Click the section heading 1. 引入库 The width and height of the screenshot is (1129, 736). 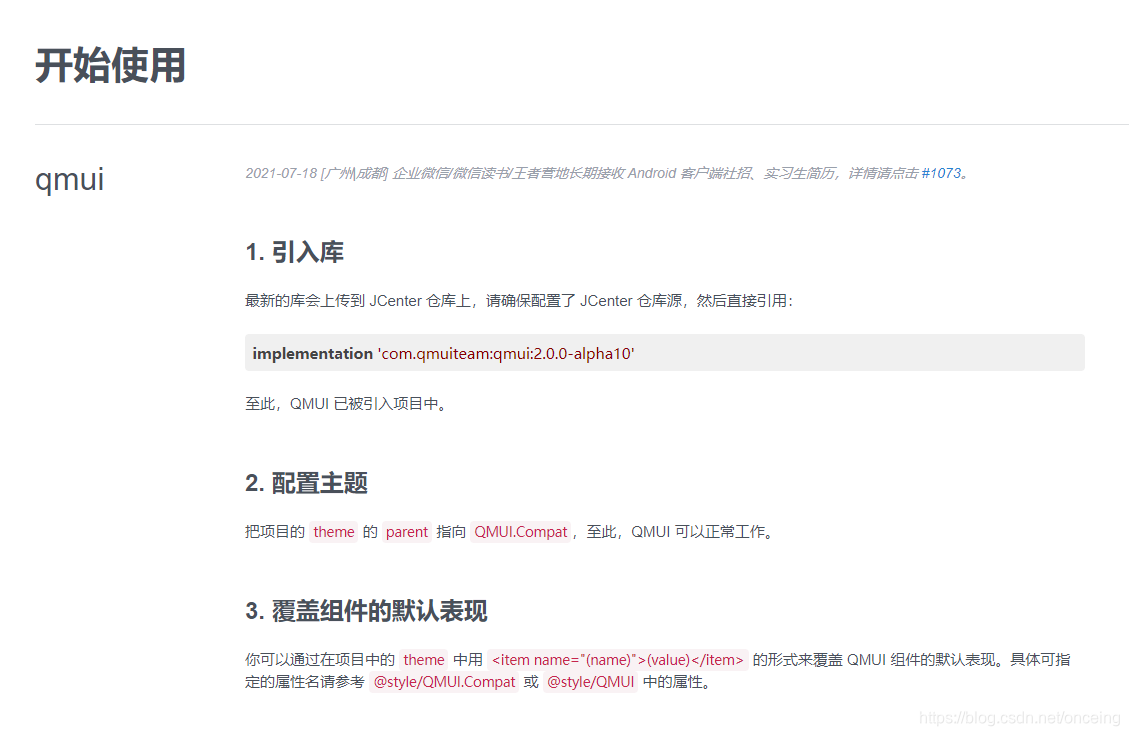[296, 252]
